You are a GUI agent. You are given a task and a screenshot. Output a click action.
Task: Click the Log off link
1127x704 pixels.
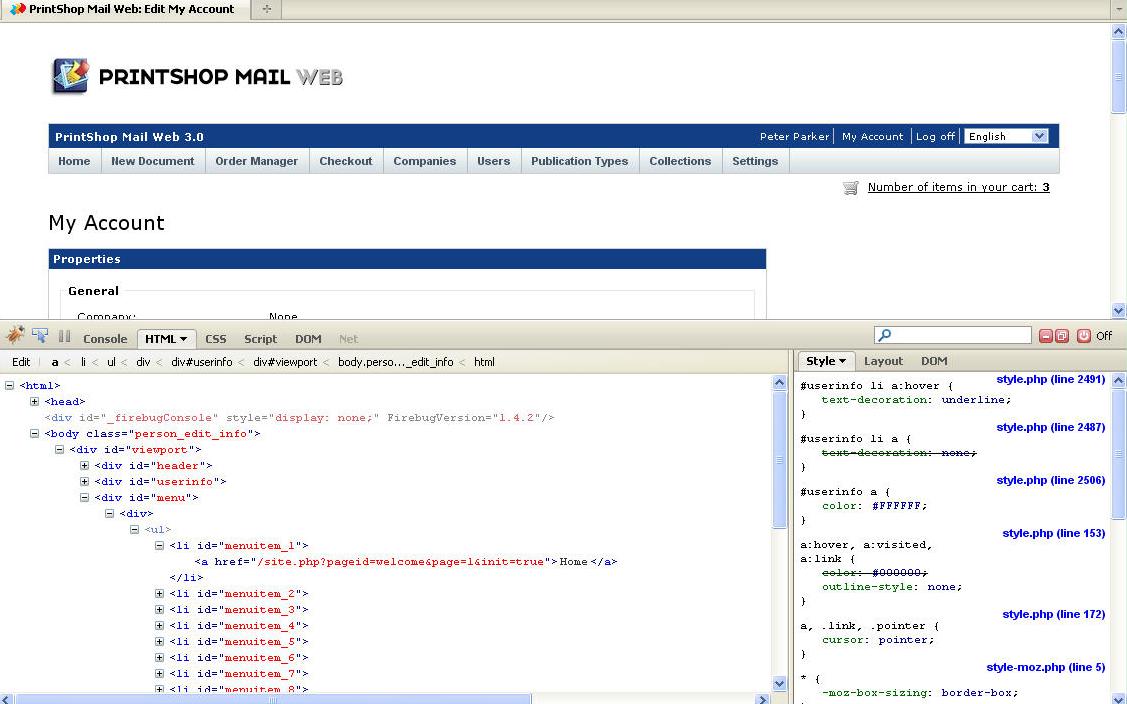[x=935, y=137]
